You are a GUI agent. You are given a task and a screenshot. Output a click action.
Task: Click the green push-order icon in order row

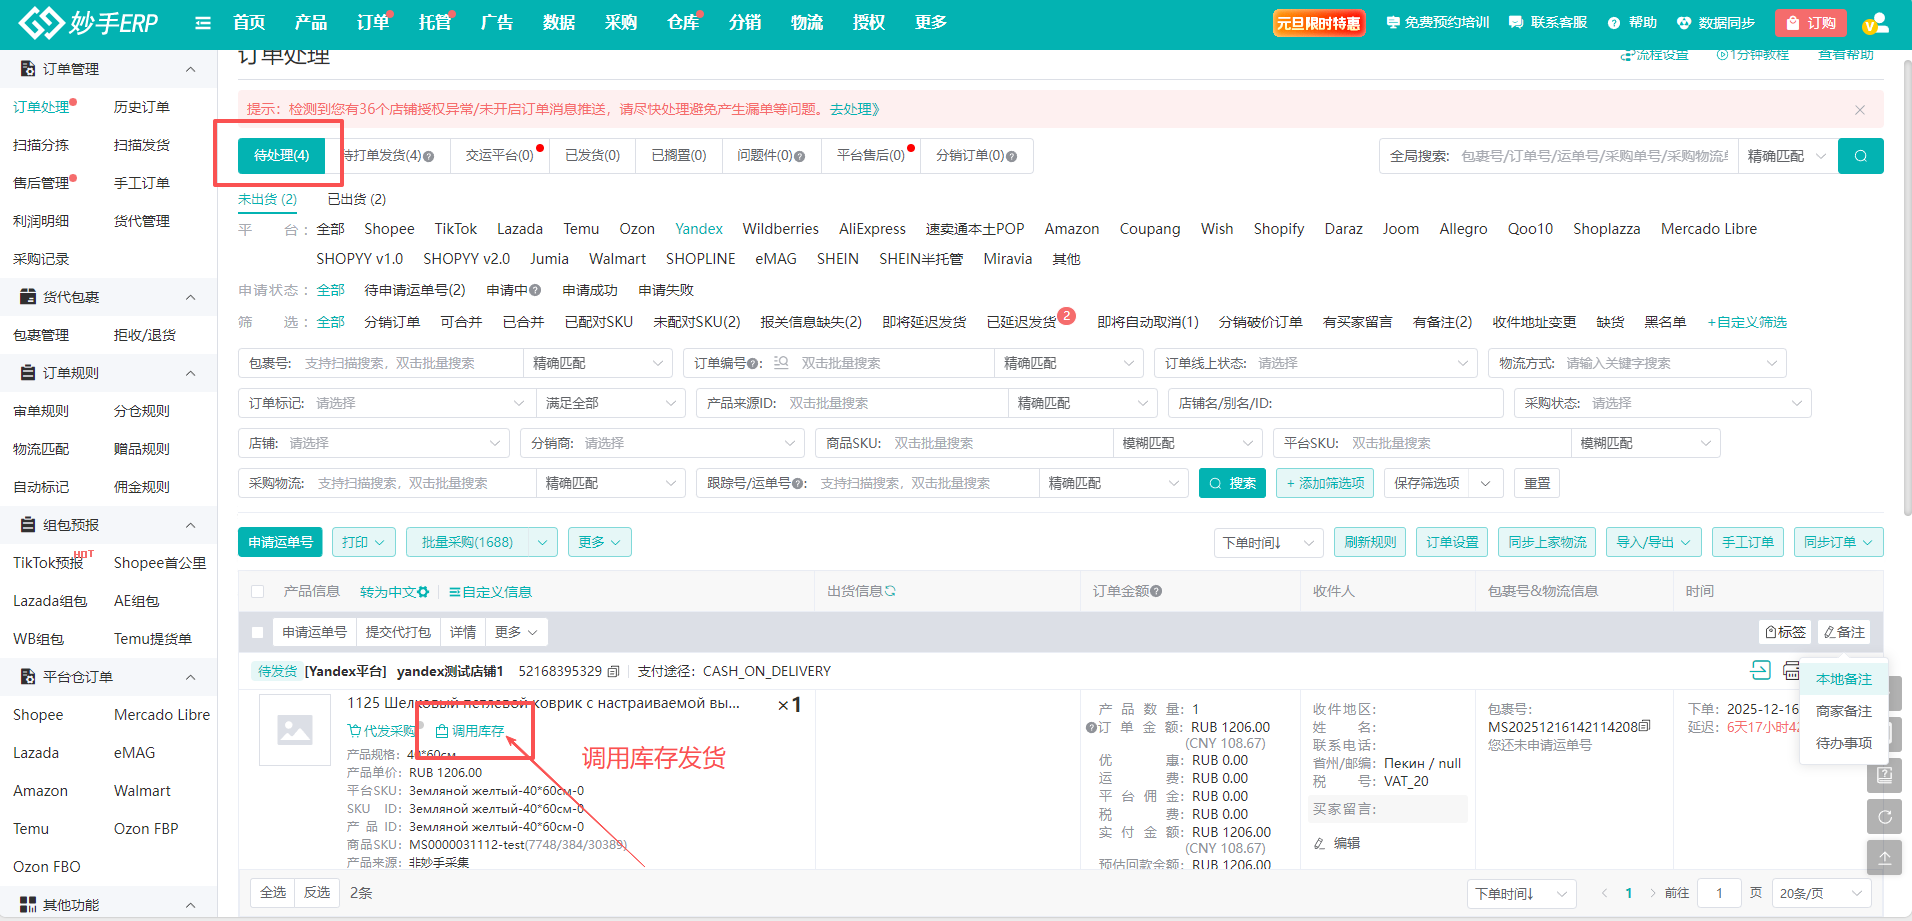point(1760,670)
